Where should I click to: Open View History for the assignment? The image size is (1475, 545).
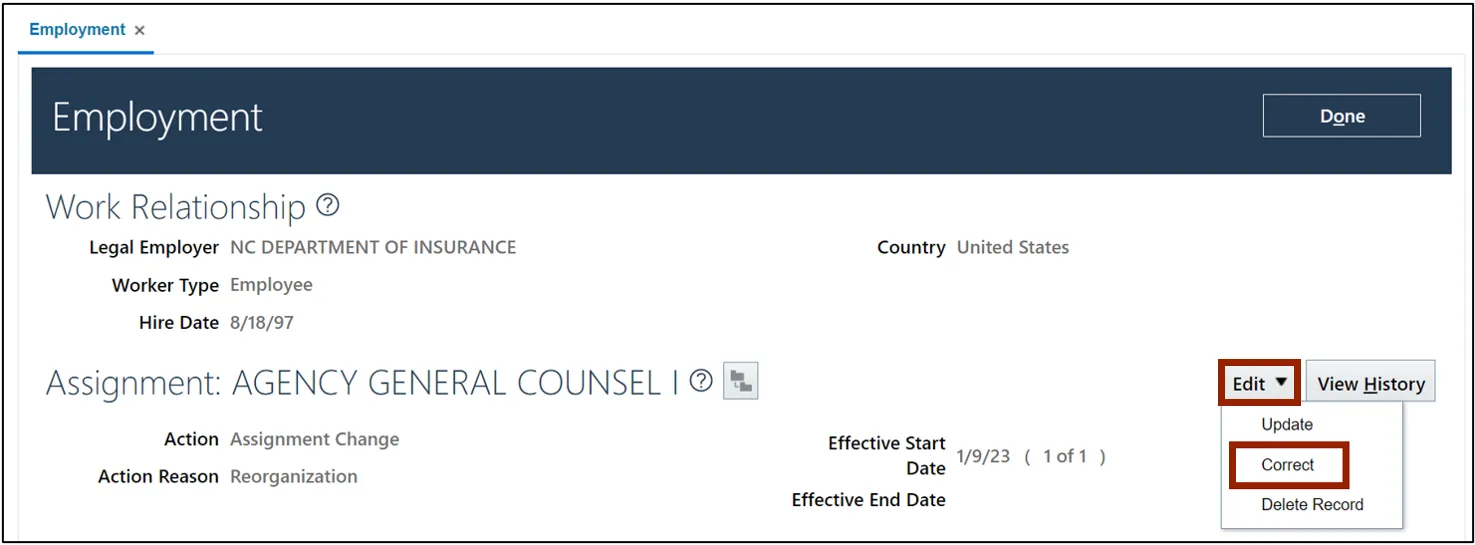click(1370, 383)
